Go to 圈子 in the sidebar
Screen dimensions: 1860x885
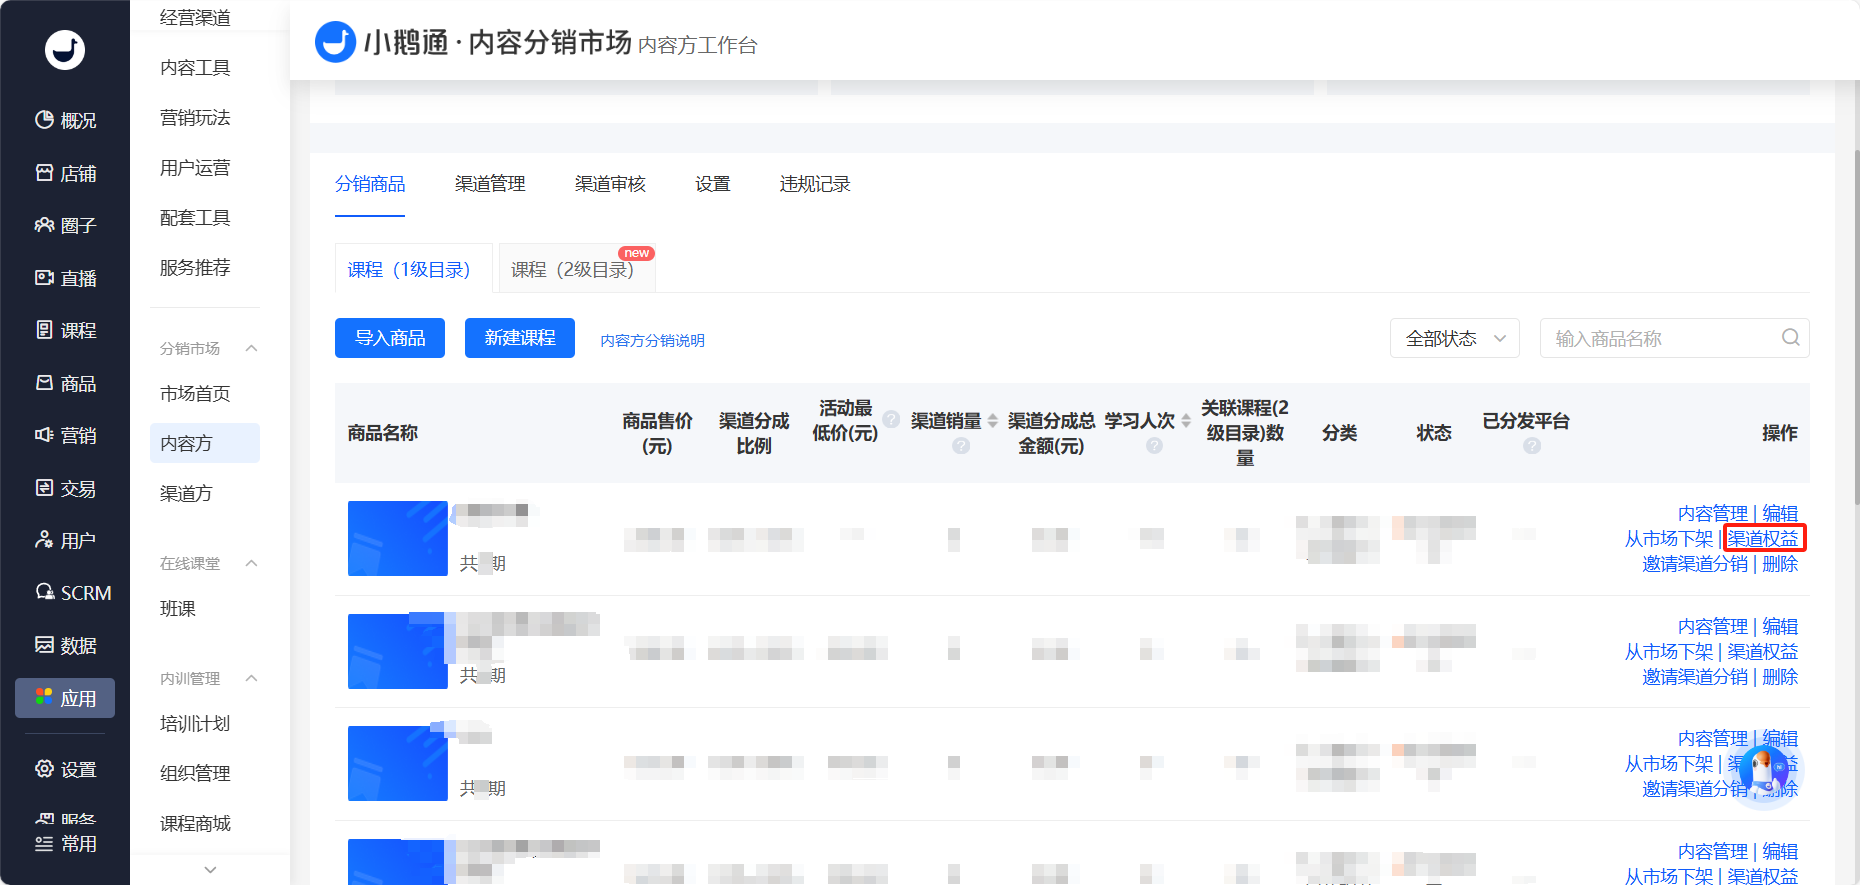(x=65, y=225)
